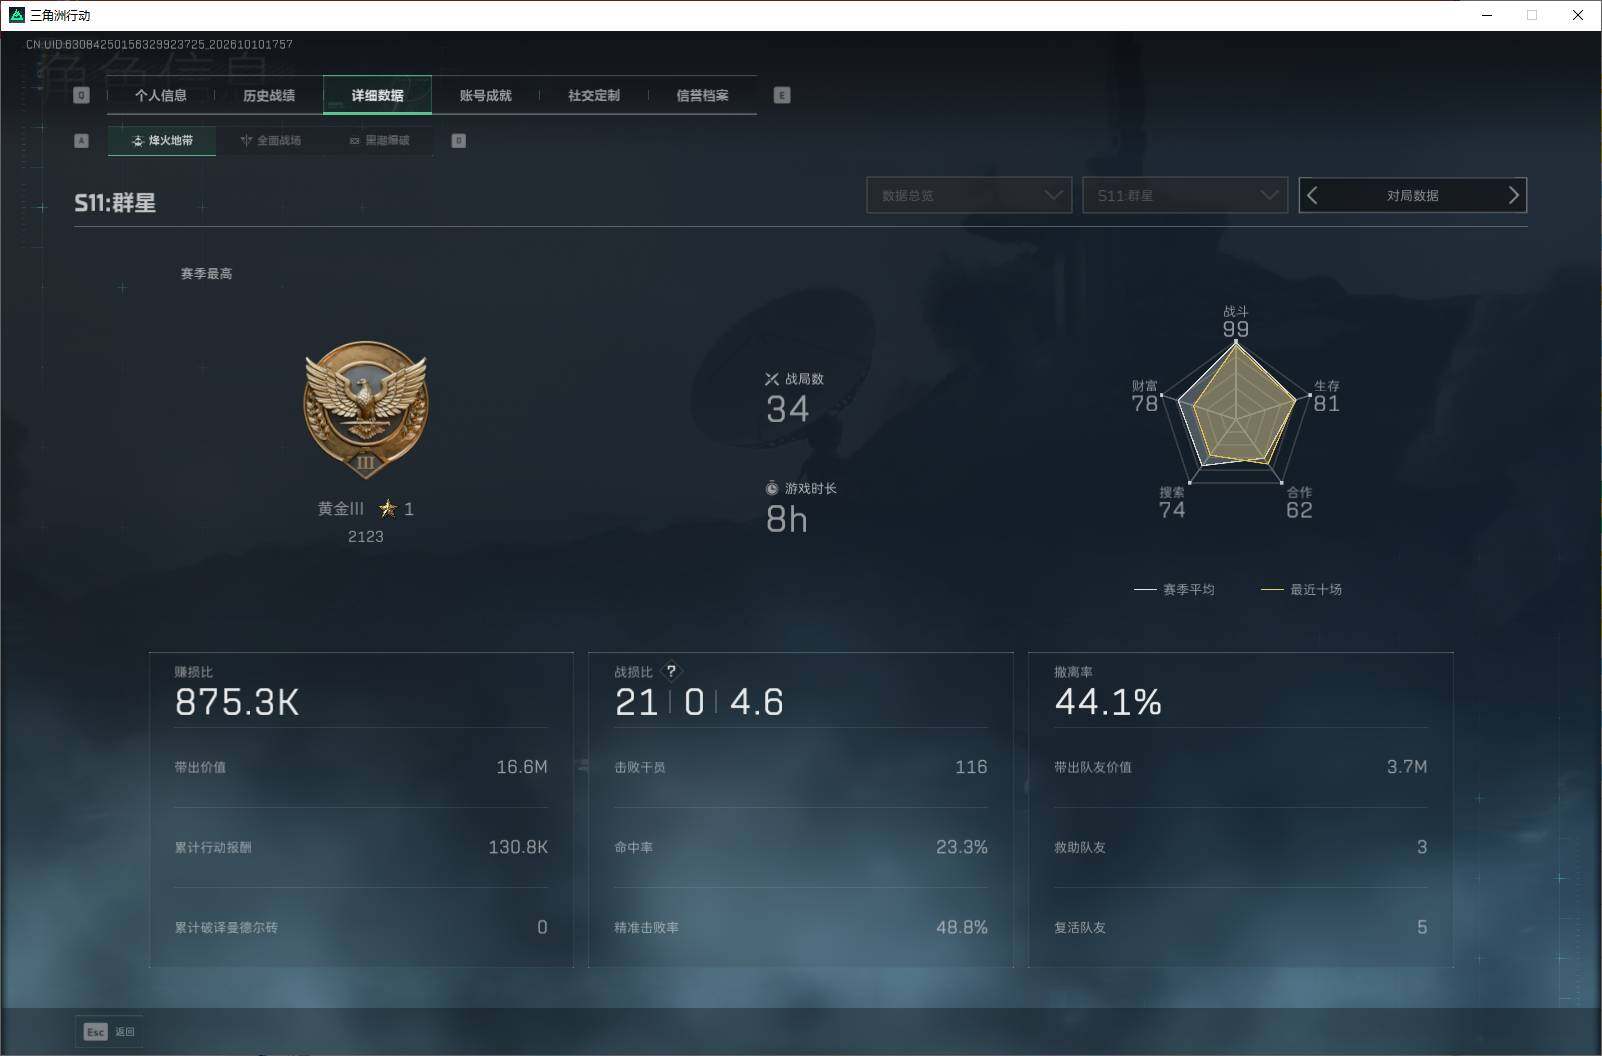This screenshot has width=1602, height=1056.
Task: Click the clock icon beside 游戏时长
Action: 772,488
